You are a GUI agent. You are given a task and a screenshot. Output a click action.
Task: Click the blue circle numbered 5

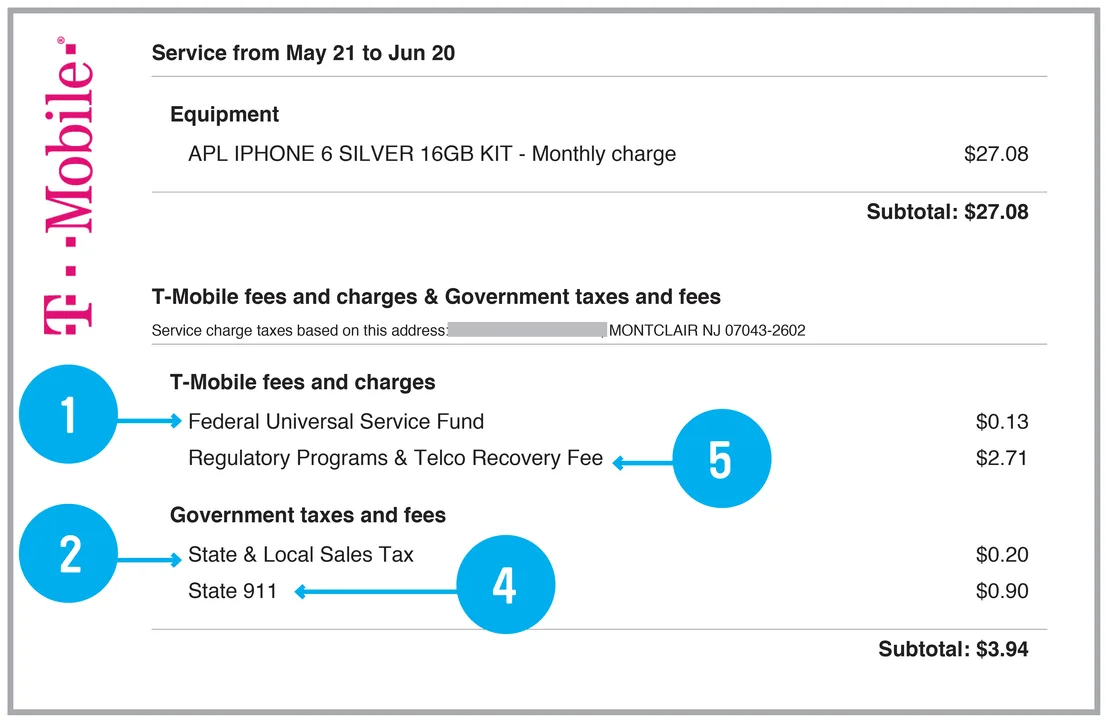pos(721,458)
